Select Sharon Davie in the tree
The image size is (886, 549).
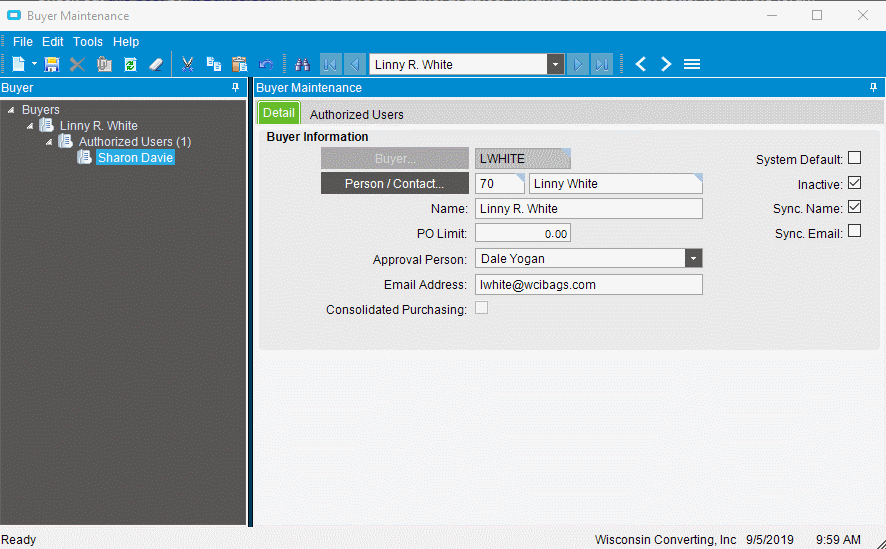tap(135, 158)
